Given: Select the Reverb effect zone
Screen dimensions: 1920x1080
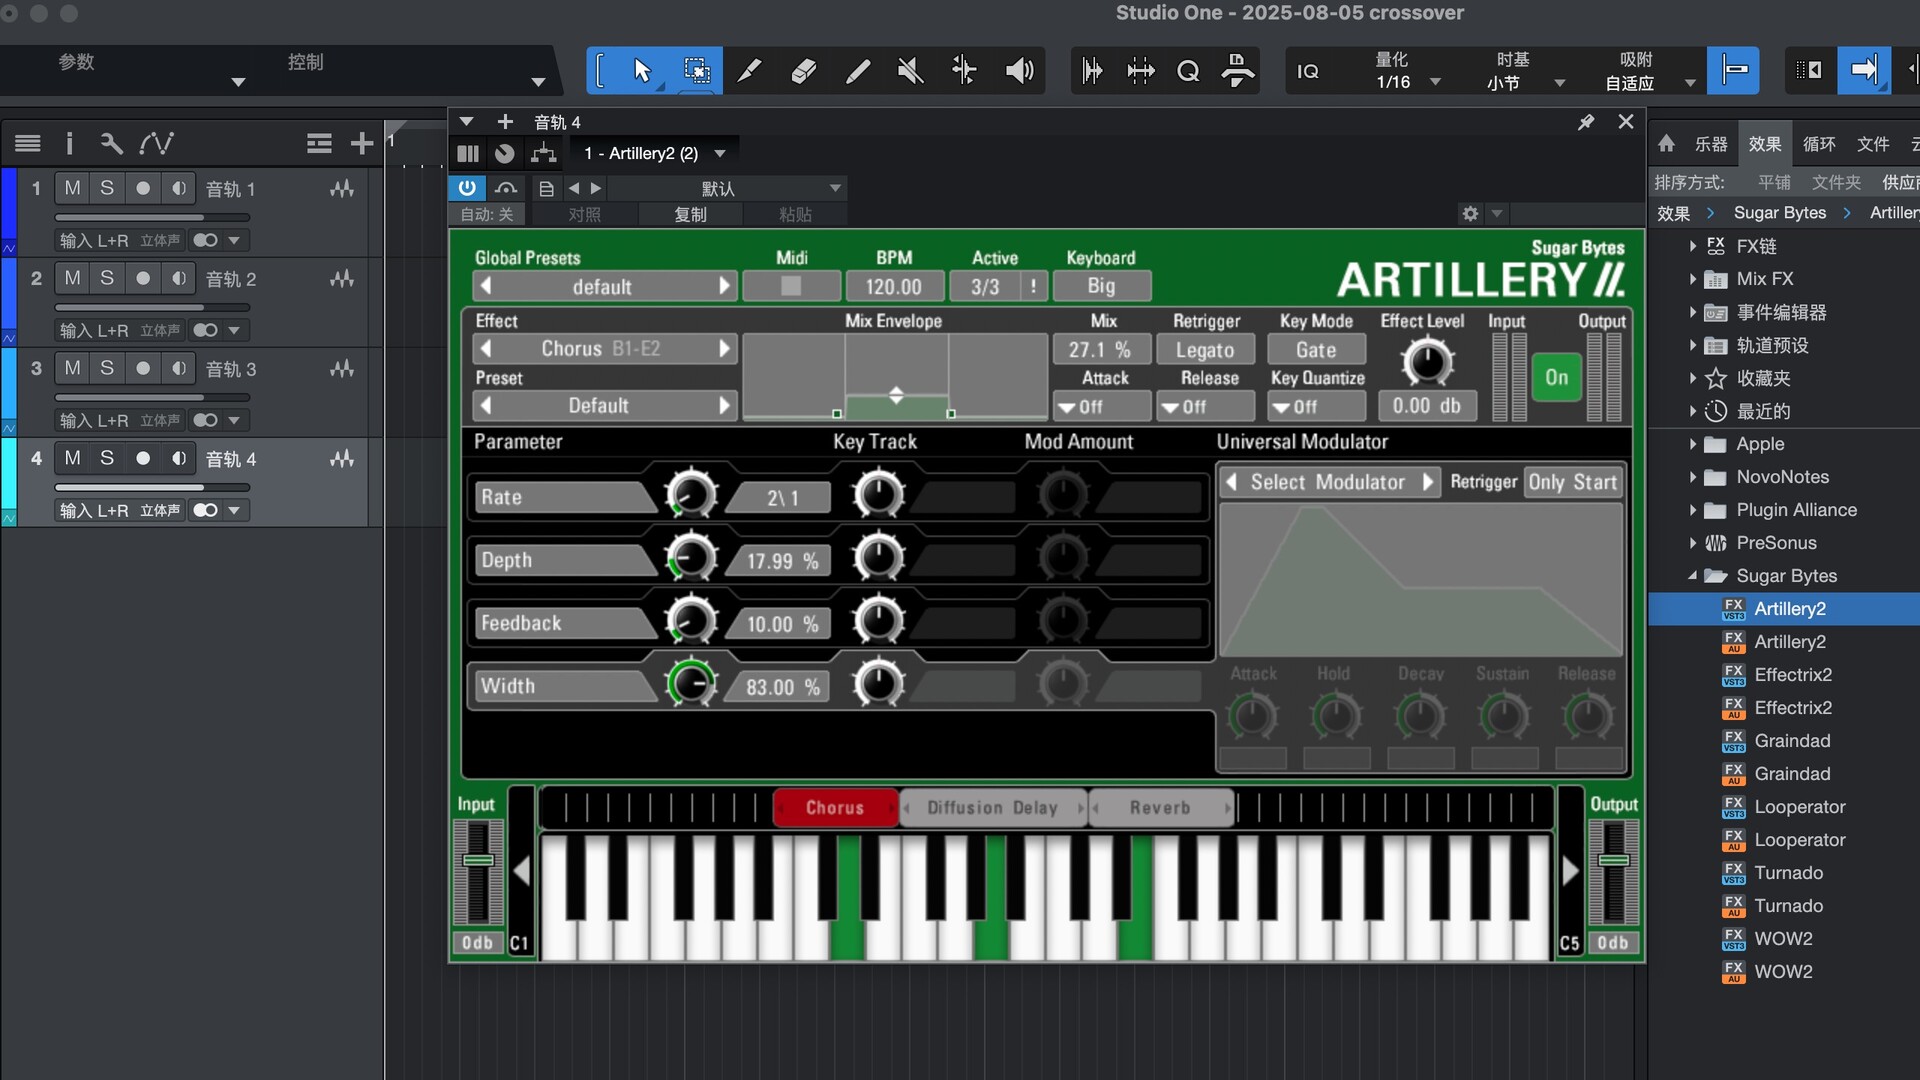Looking at the screenshot, I should coord(1160,807).
